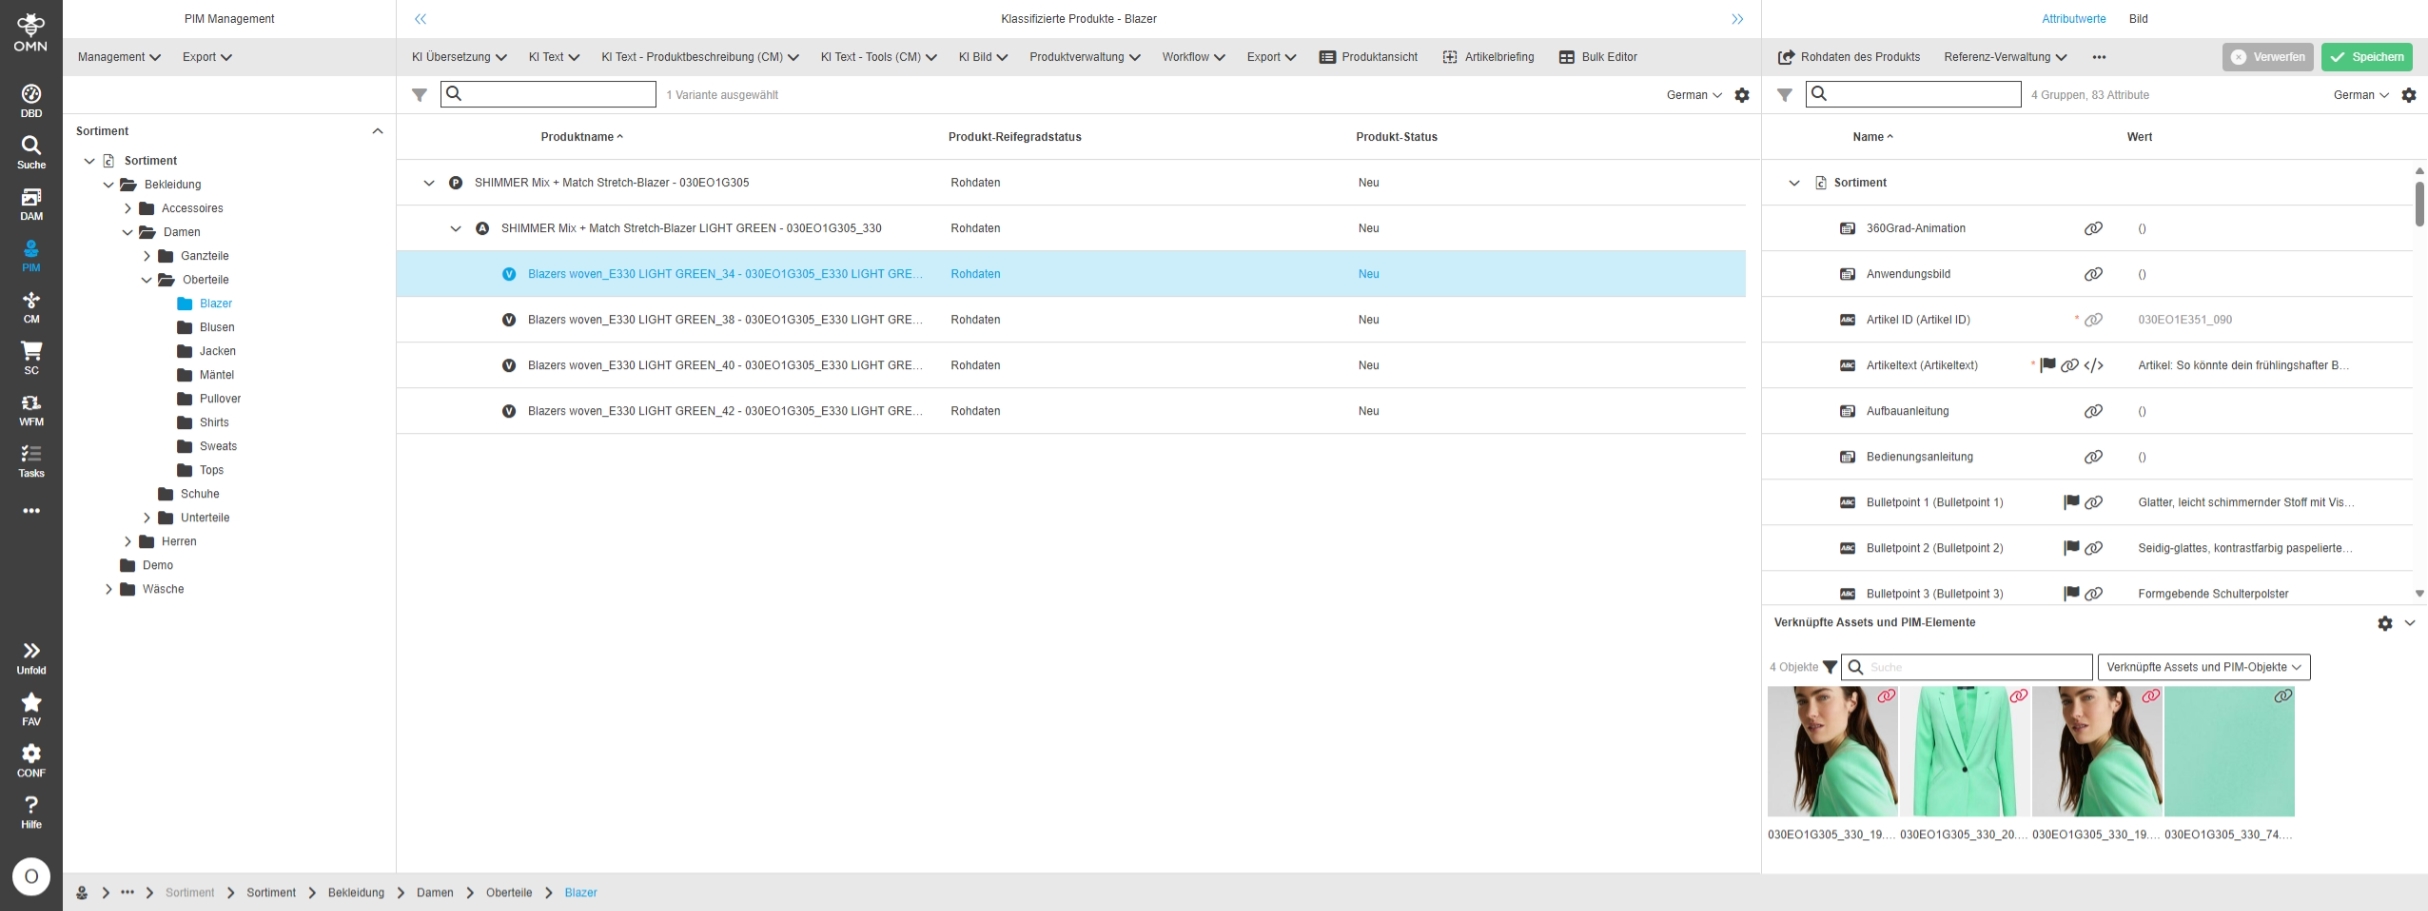Open Verknüpfte Assets und PIM-Objekte dropdown
The width and height of the screenshot is (2428, 911).
click(2203, 667)
